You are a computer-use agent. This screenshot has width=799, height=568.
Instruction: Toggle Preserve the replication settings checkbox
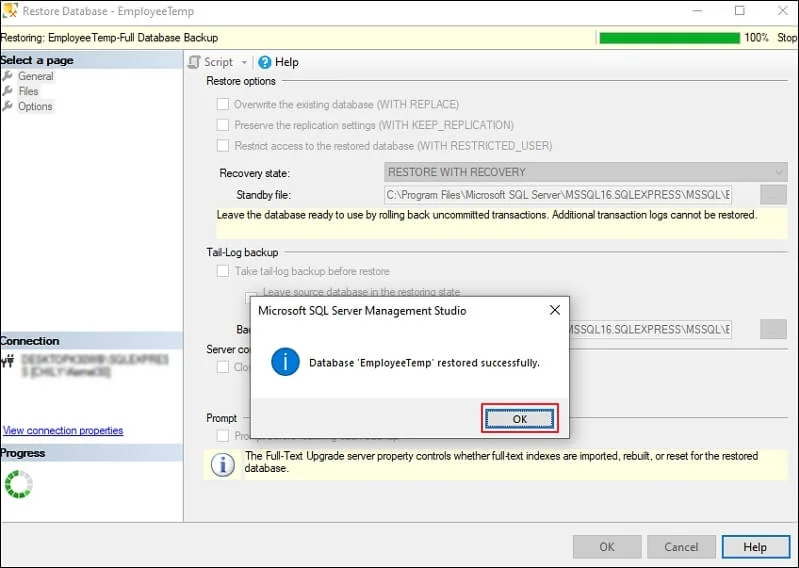pos(223,125)
